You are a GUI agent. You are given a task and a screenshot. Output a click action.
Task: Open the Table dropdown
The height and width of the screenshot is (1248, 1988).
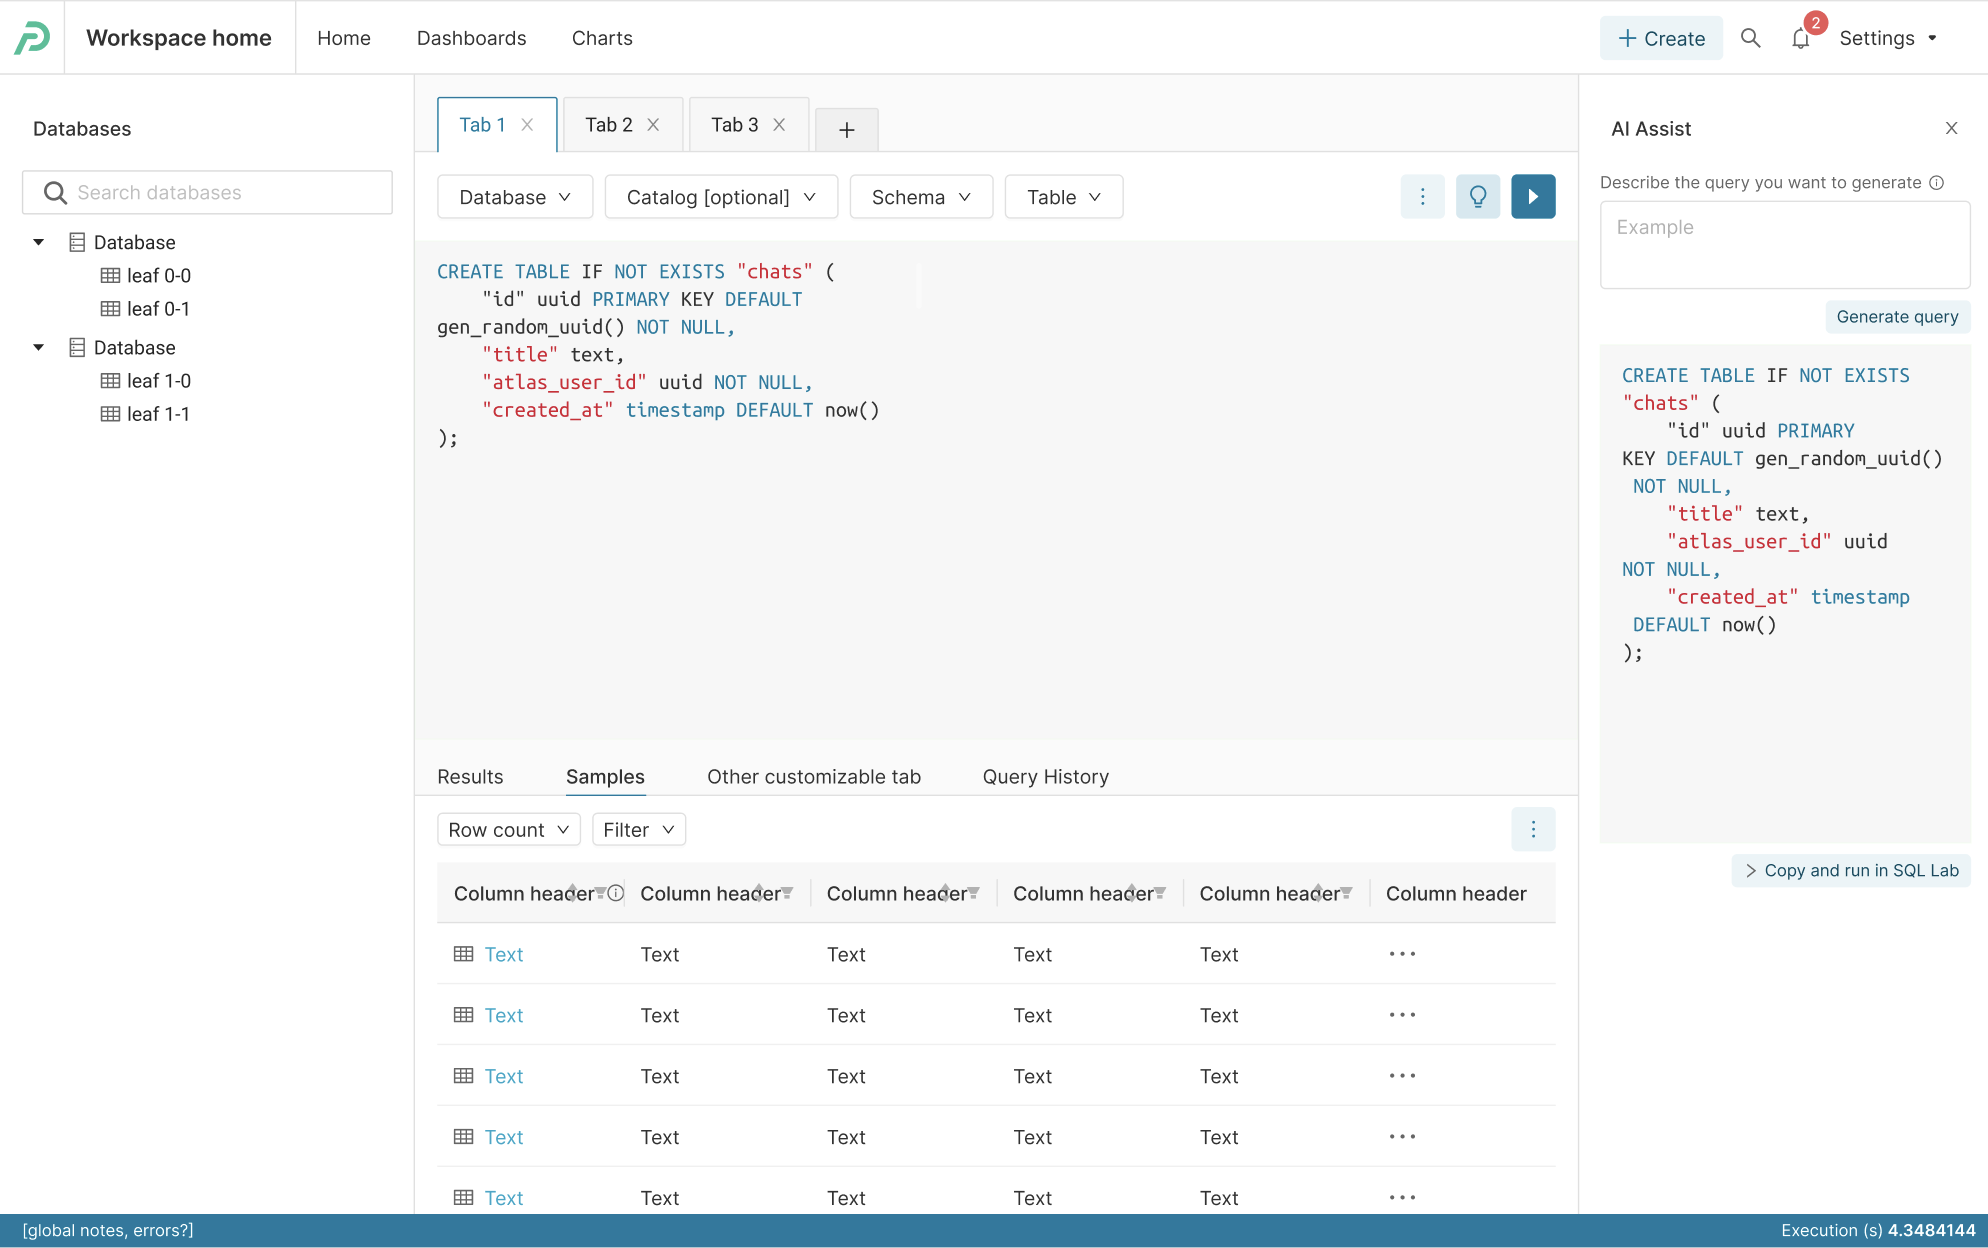point(1064,197)
